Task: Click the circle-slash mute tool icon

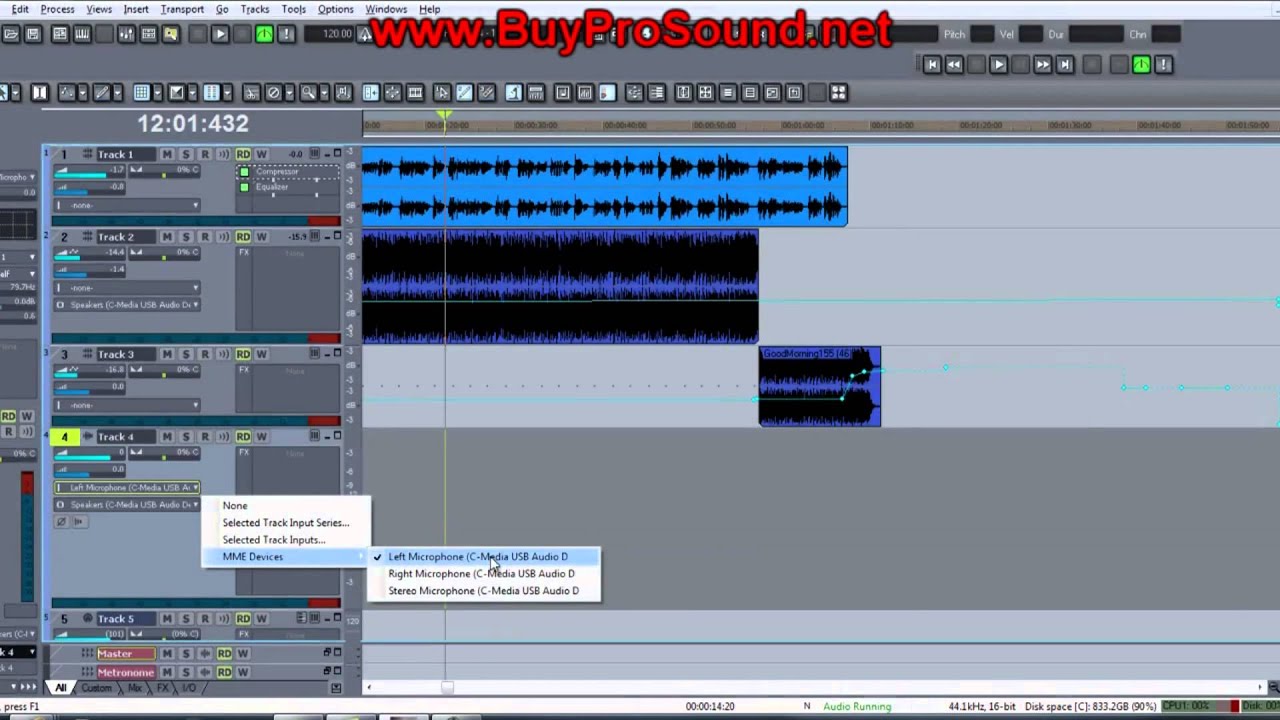Action: (273, 93)
